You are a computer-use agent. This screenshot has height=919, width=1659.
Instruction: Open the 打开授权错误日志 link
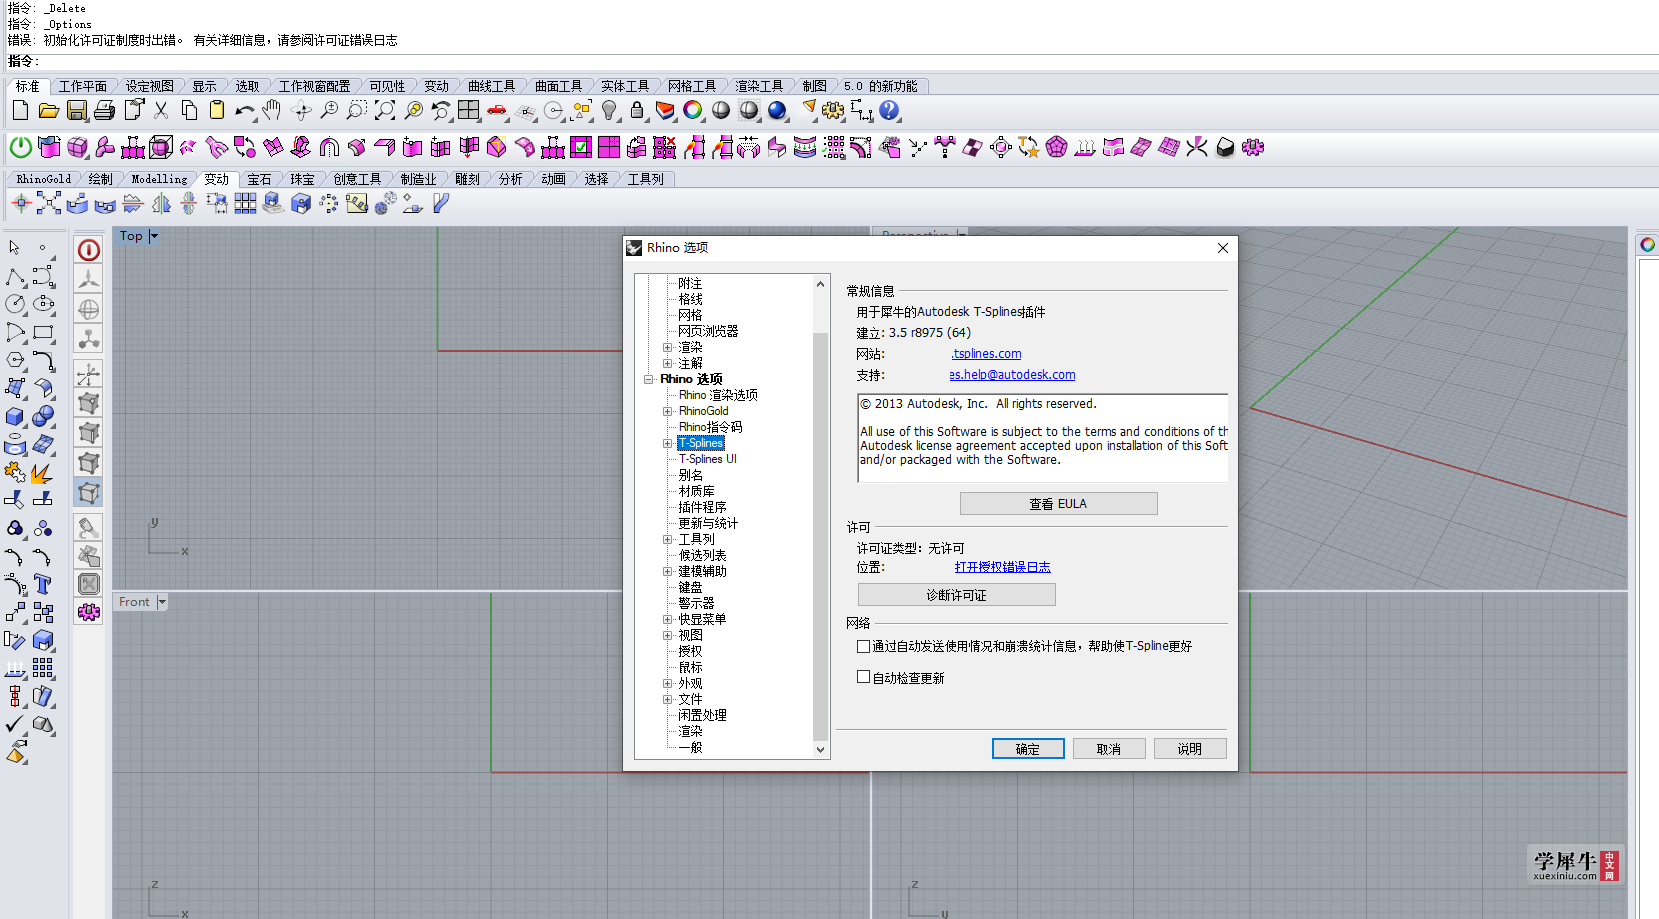[1002, 567]
